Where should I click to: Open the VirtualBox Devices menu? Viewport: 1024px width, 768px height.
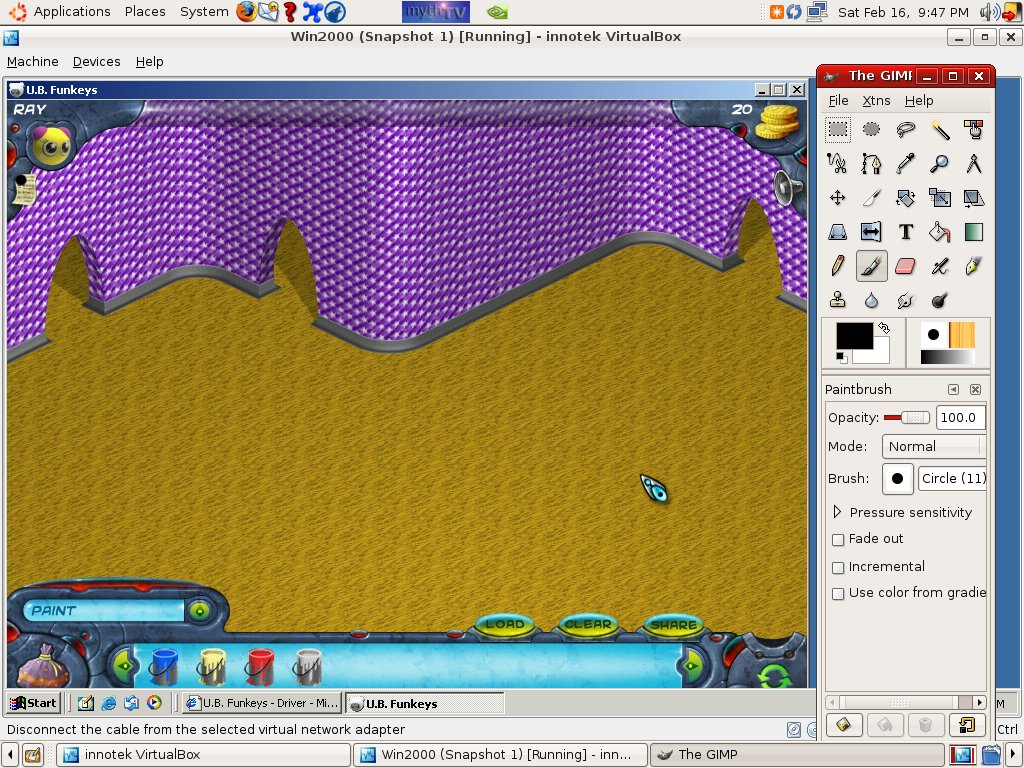click(96, 62)
